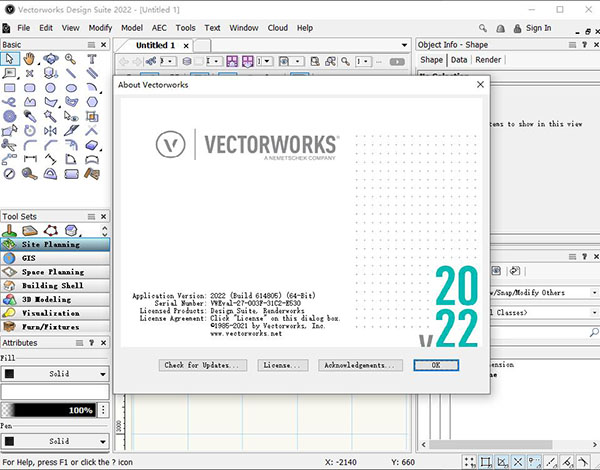
Task: Open the AEC menu
Action: point(159,28)
